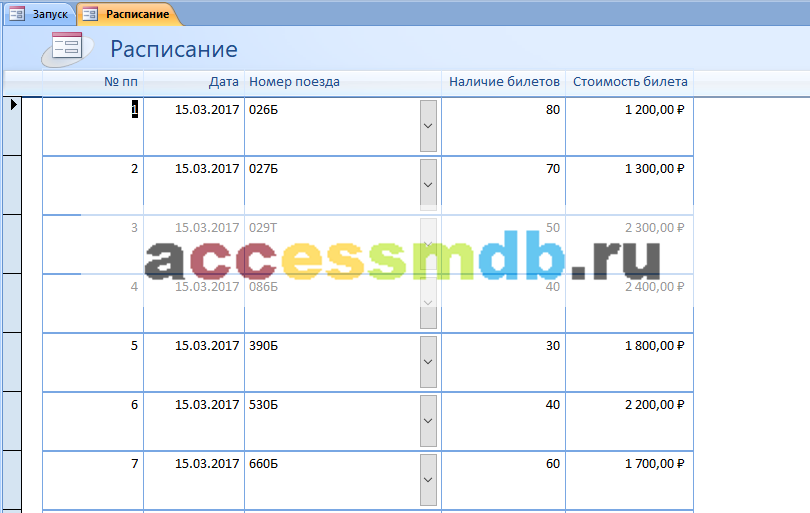Click the form icon on Запуск tab

tap(17, 14)
